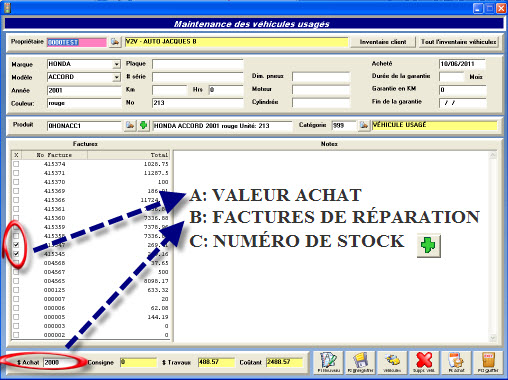Click the F1 Nouveau record icon
Image resolution: width=508 pixels, height=380 pixels.
328,362
